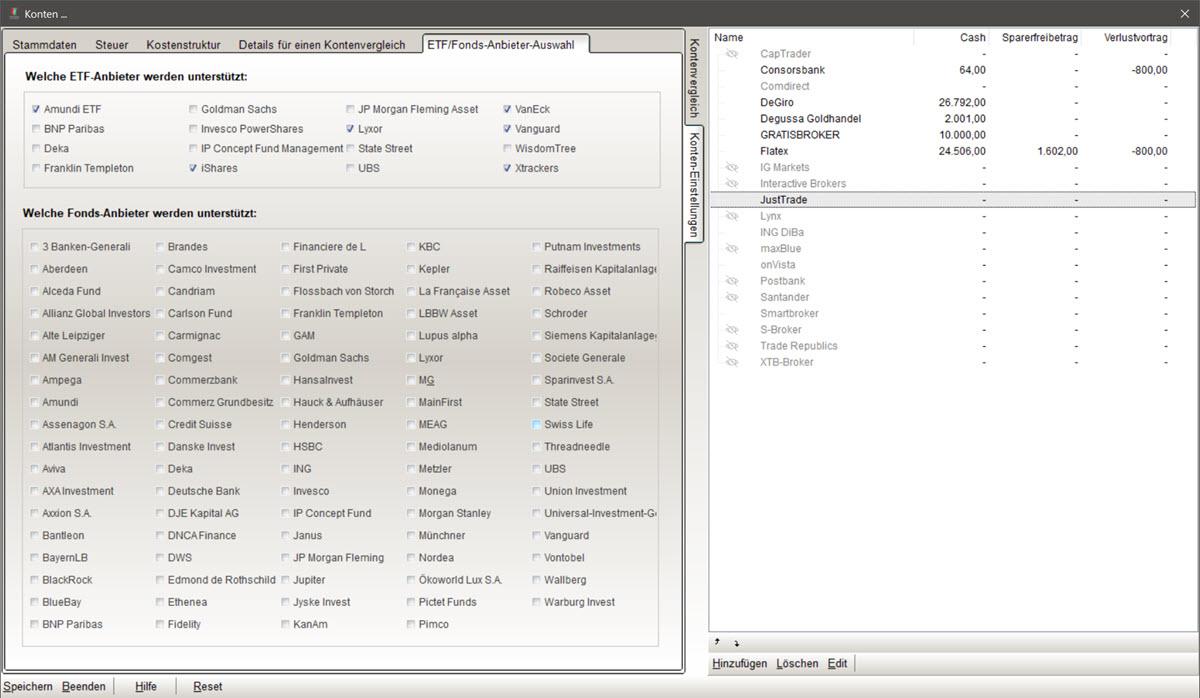Switch to the Steuer tab

(x=112, y=45)
